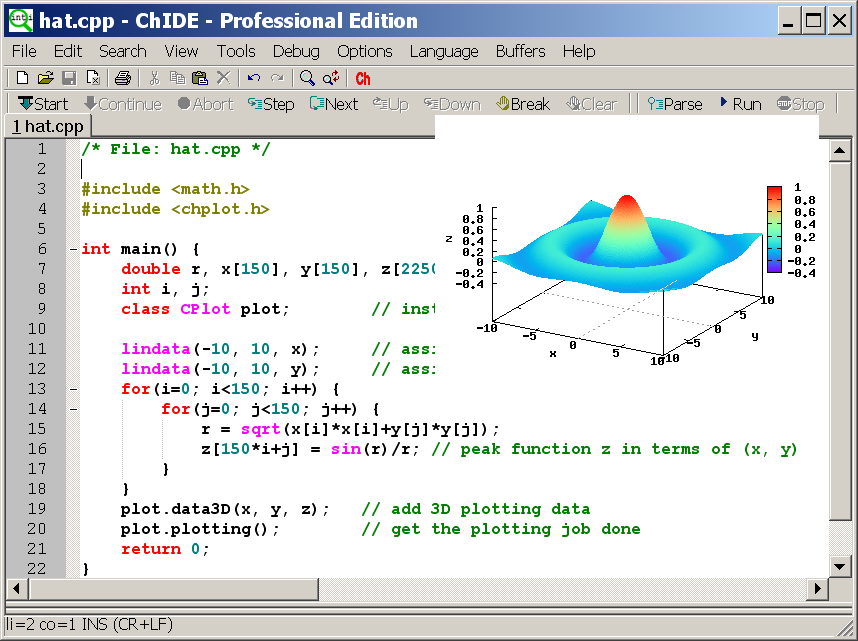This screenshot has height=641, width=858.
Task: Open the Tools menu
Action: [x=236, y=51]
